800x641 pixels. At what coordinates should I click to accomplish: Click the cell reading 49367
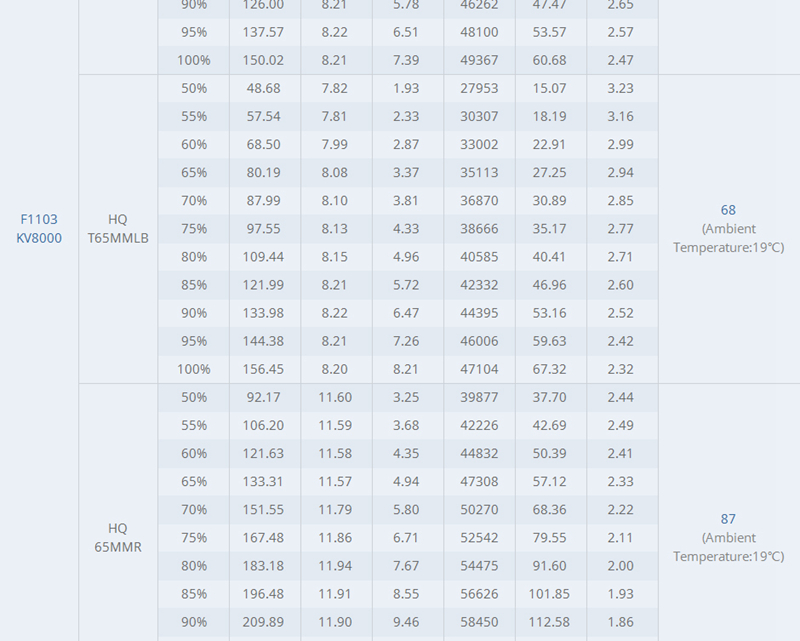pyautogui.click(x=479, y=60)
